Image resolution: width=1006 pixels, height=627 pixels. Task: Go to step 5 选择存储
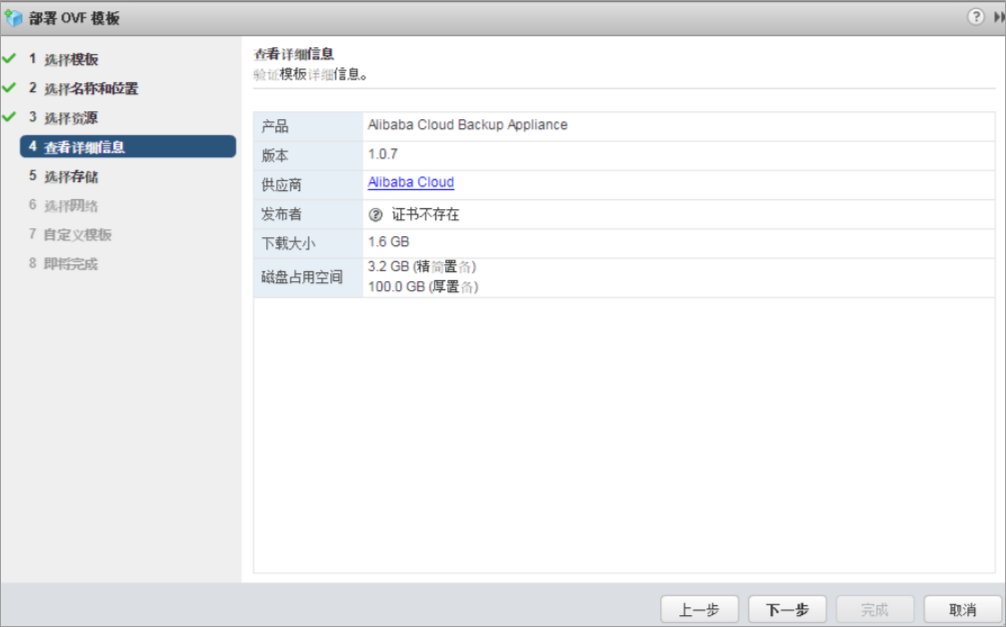click(64, 176)
